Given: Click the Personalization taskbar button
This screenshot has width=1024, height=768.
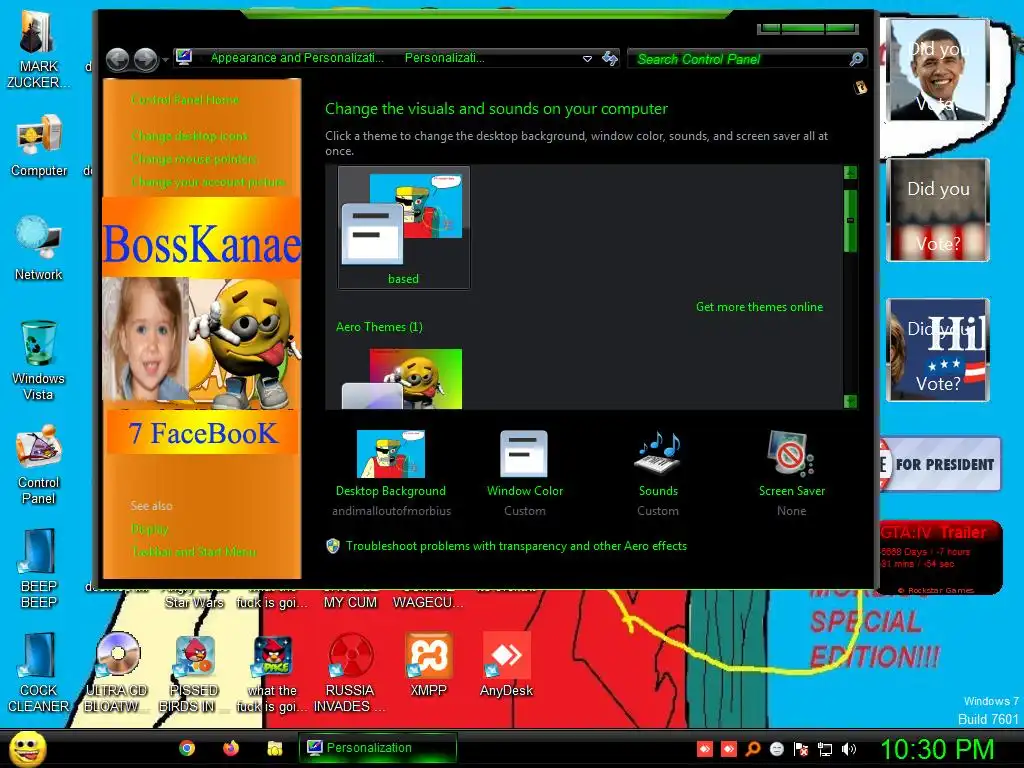Looking at the screenshot, I should click(377, 748).
